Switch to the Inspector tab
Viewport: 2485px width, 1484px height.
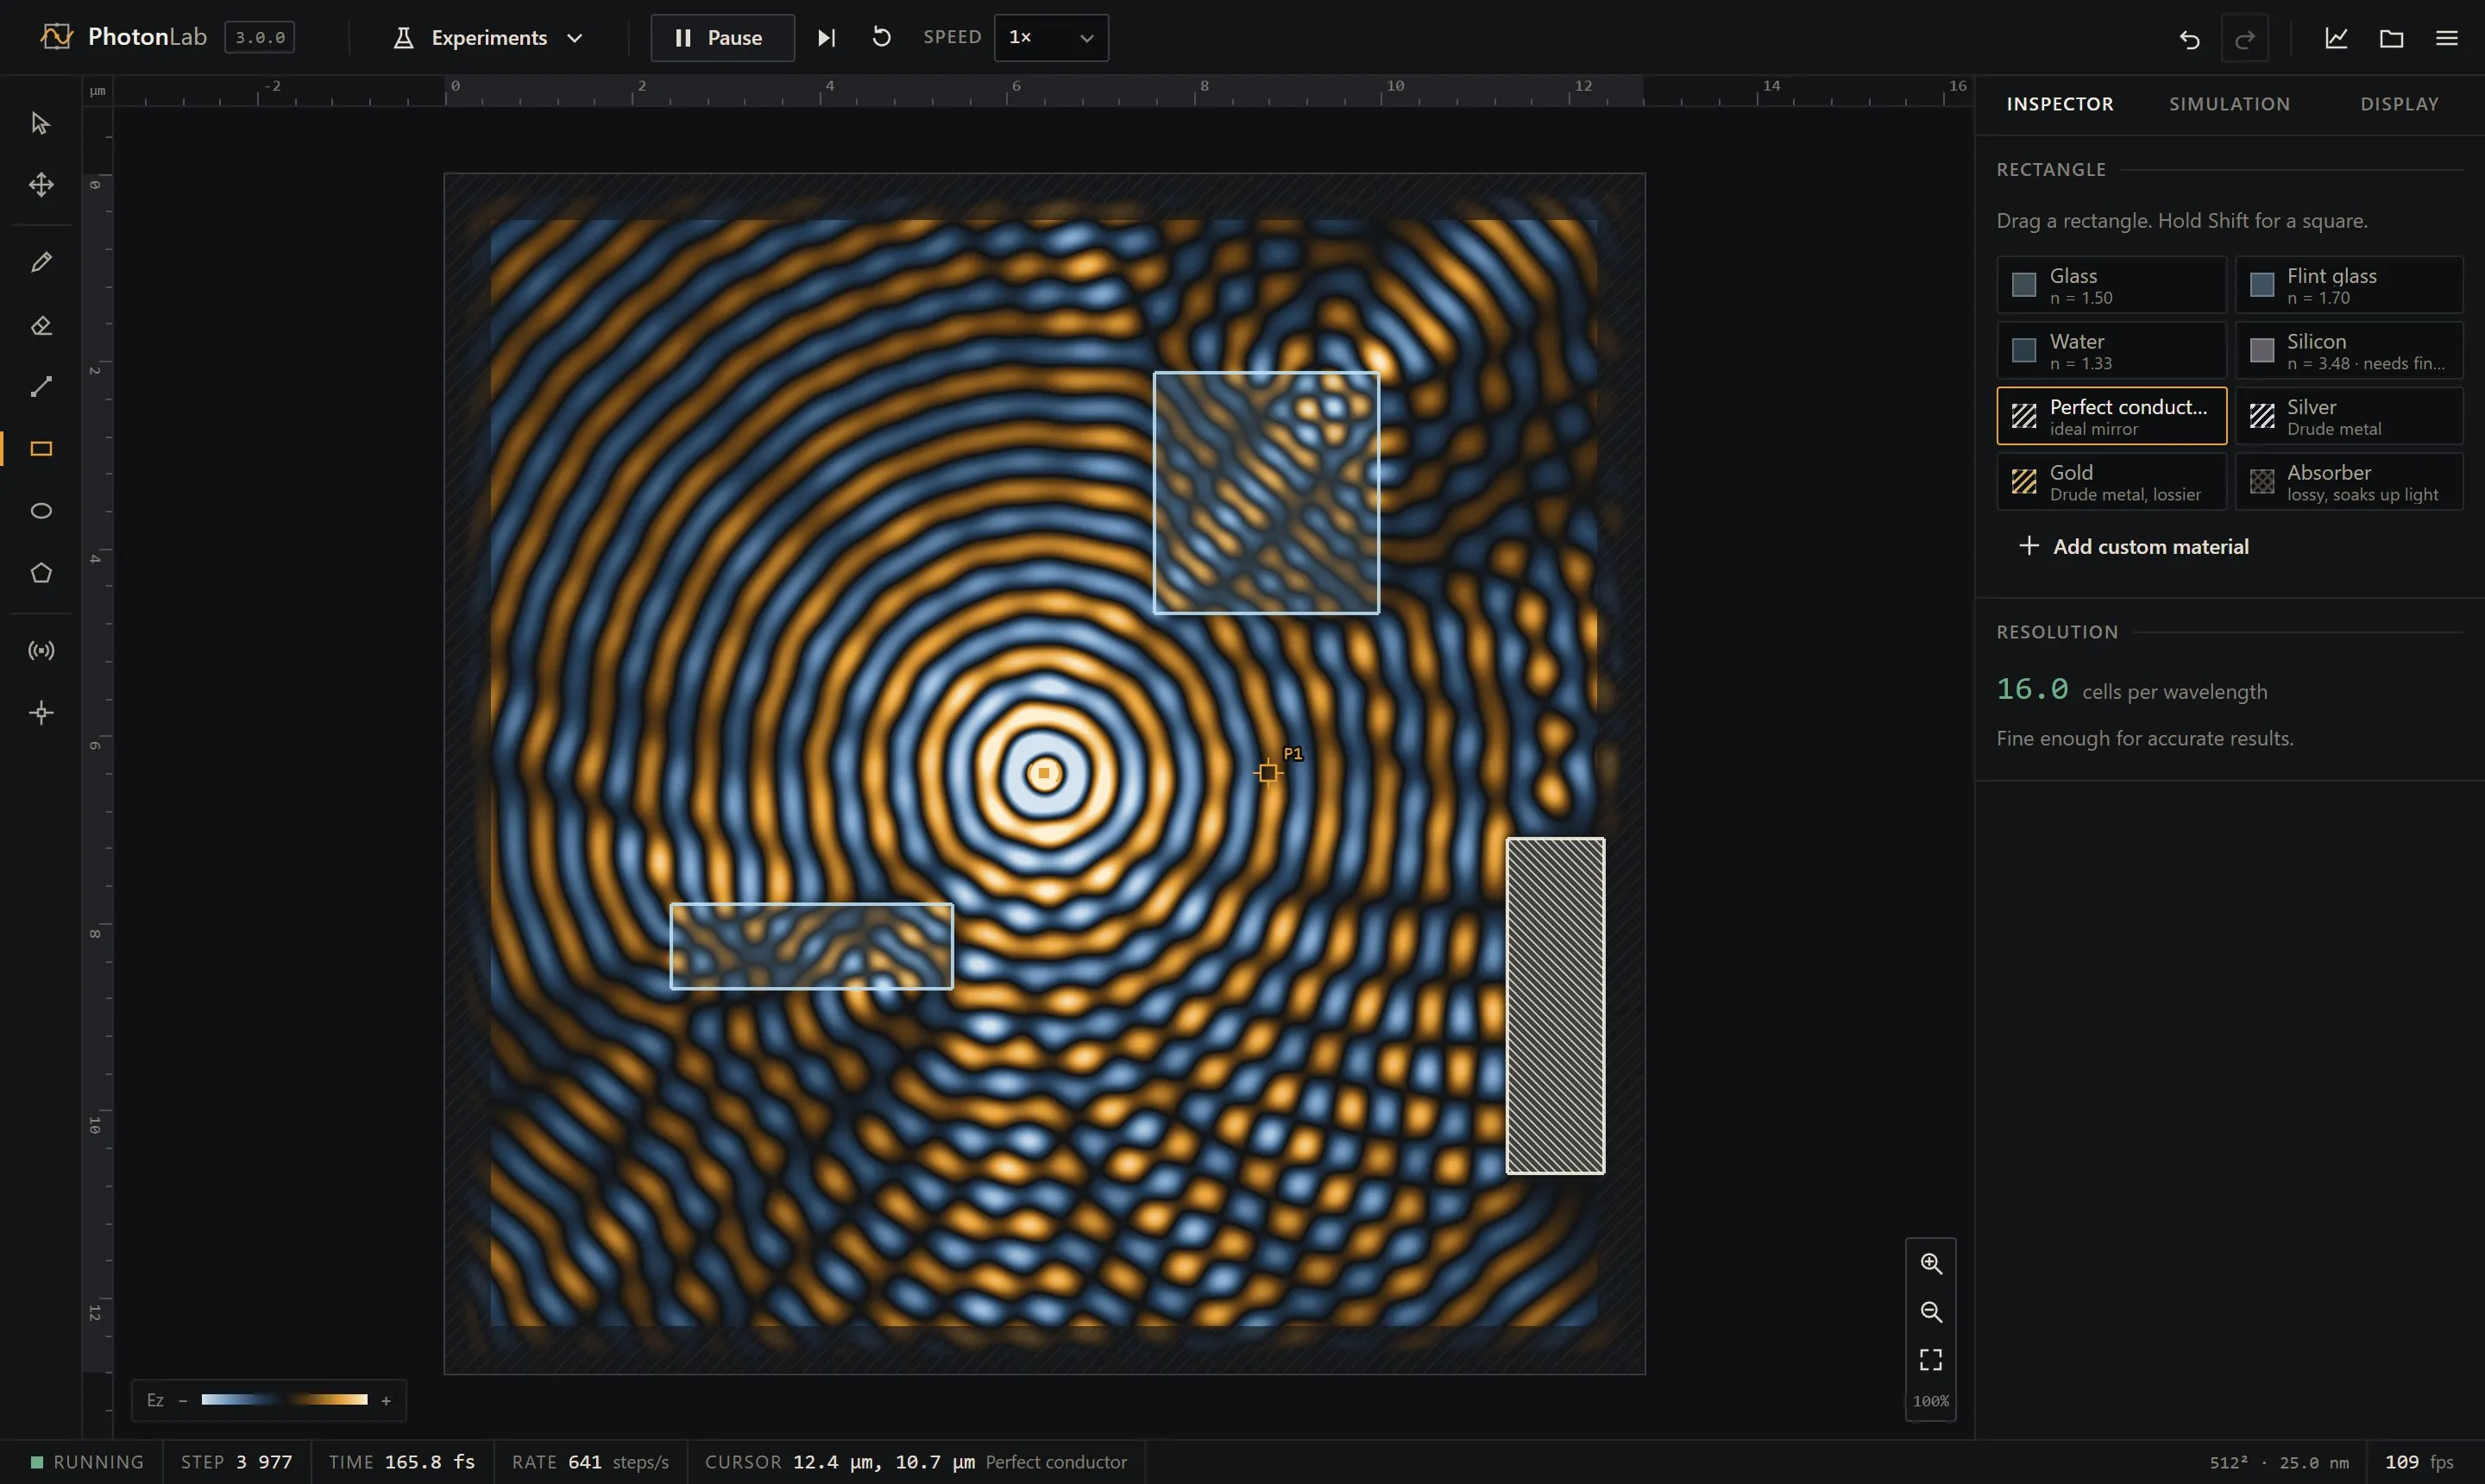coord(2060,104)
